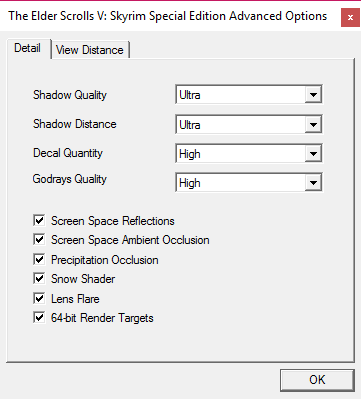Open the Shadow Distance dropdown
Screen dimensions: 361x399
(x=249, y=125)
